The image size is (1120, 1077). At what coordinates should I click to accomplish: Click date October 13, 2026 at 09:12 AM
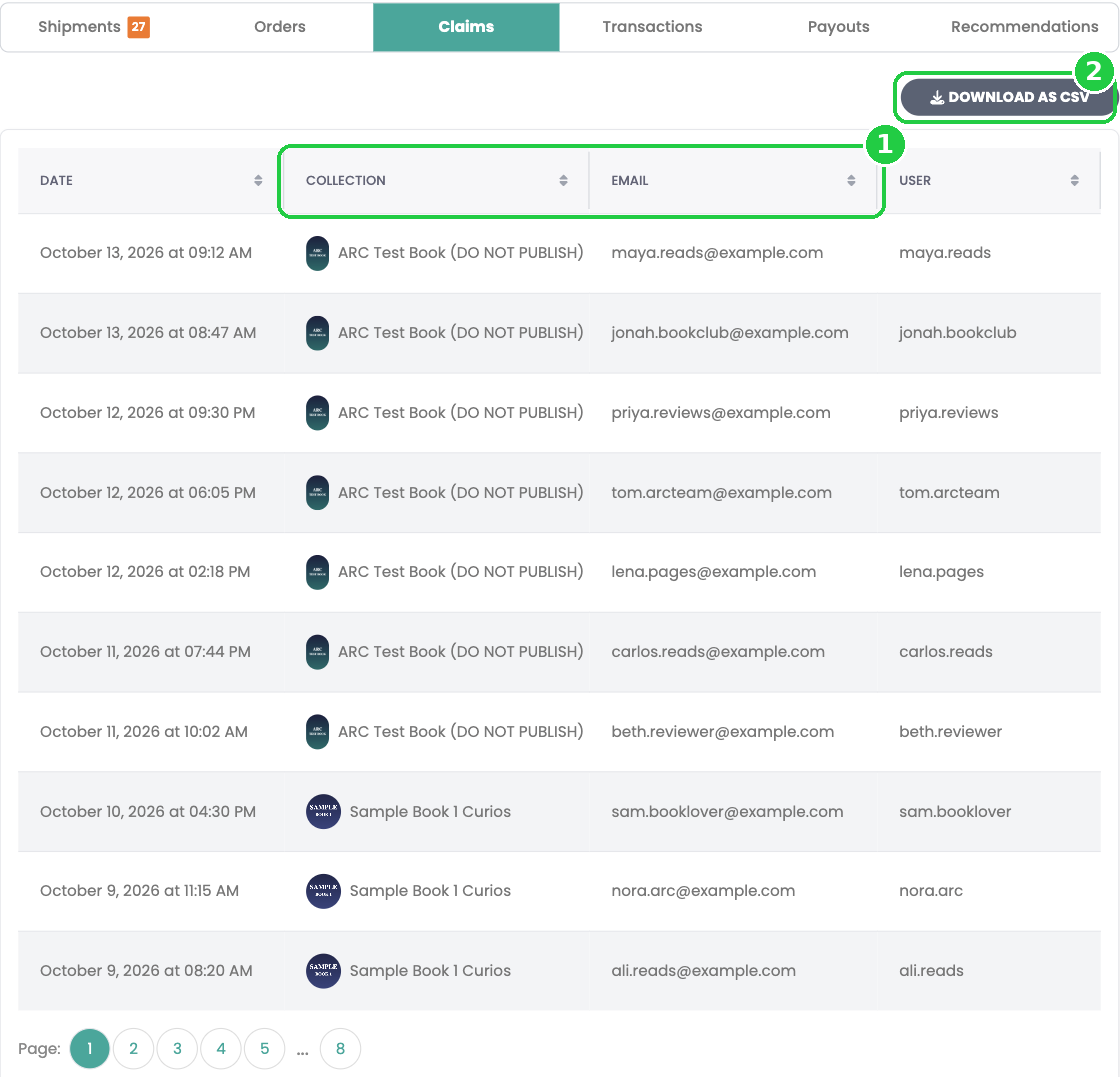coord(146,253)
